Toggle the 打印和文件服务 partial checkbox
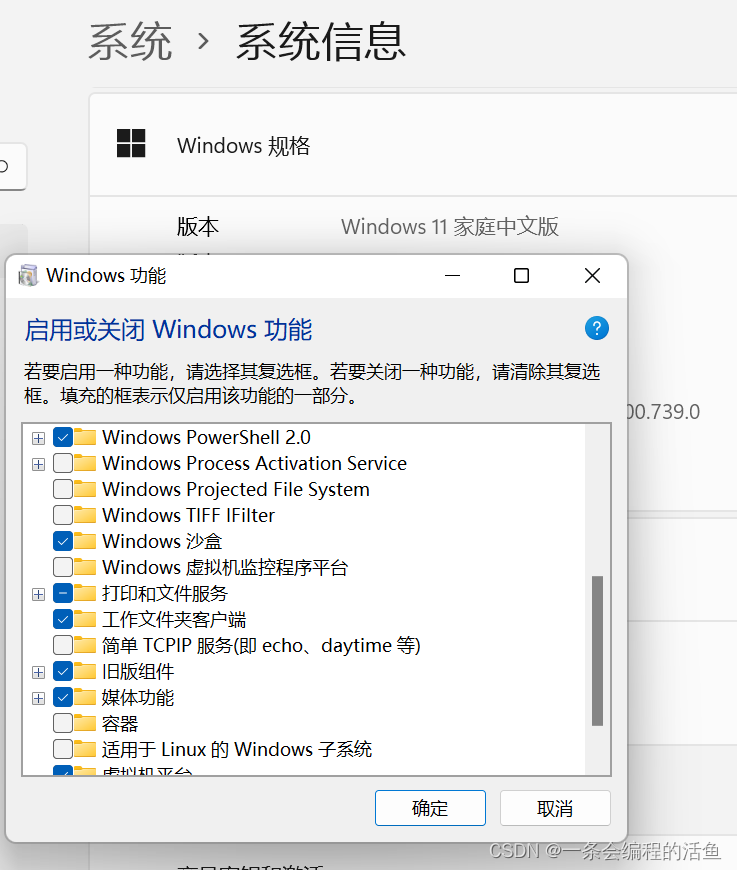The image size is (737, 870). (x=63, y=593)
